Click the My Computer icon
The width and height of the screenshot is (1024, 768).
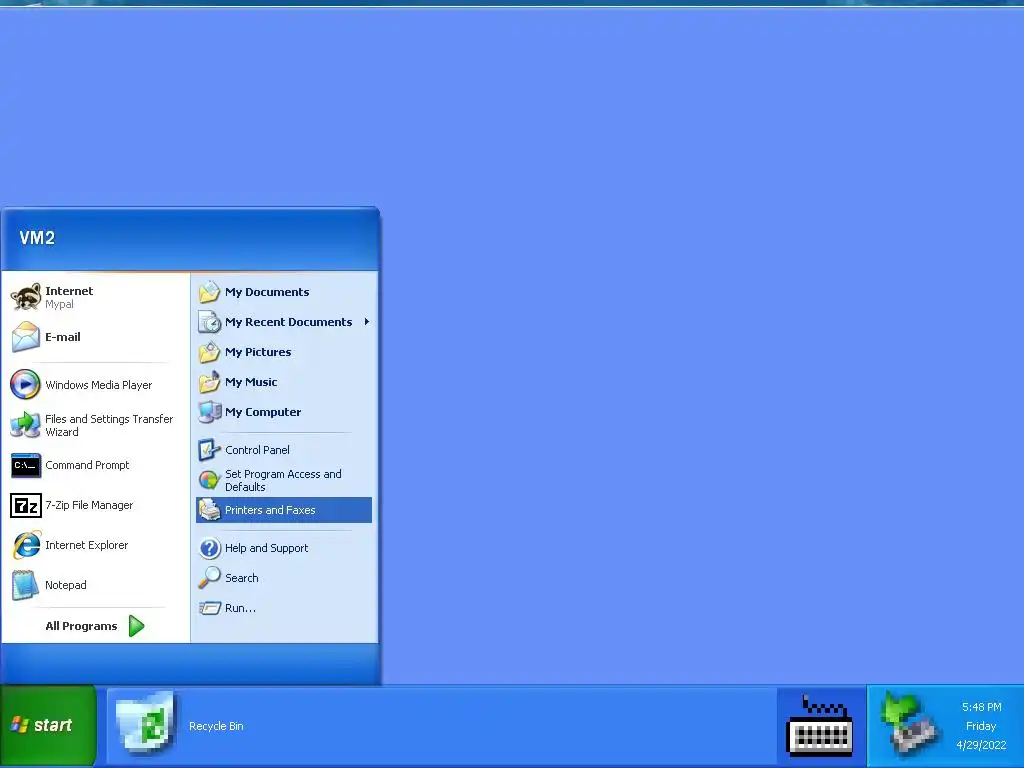[210, 412]
